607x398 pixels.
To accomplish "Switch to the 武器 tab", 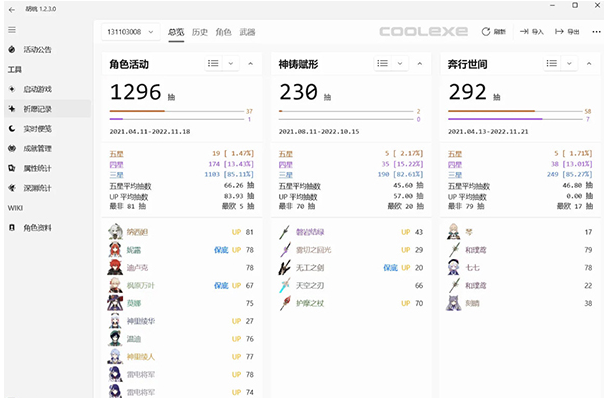I will [x=247, y=32].
